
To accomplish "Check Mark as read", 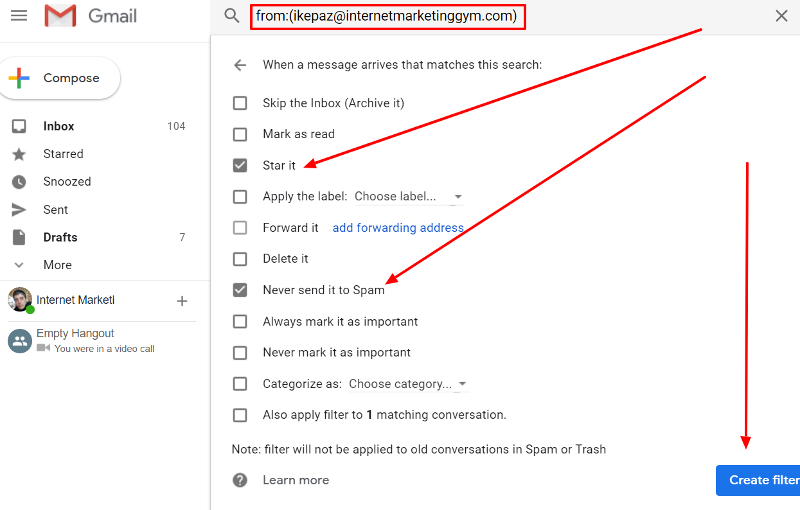I will (240, 134).
